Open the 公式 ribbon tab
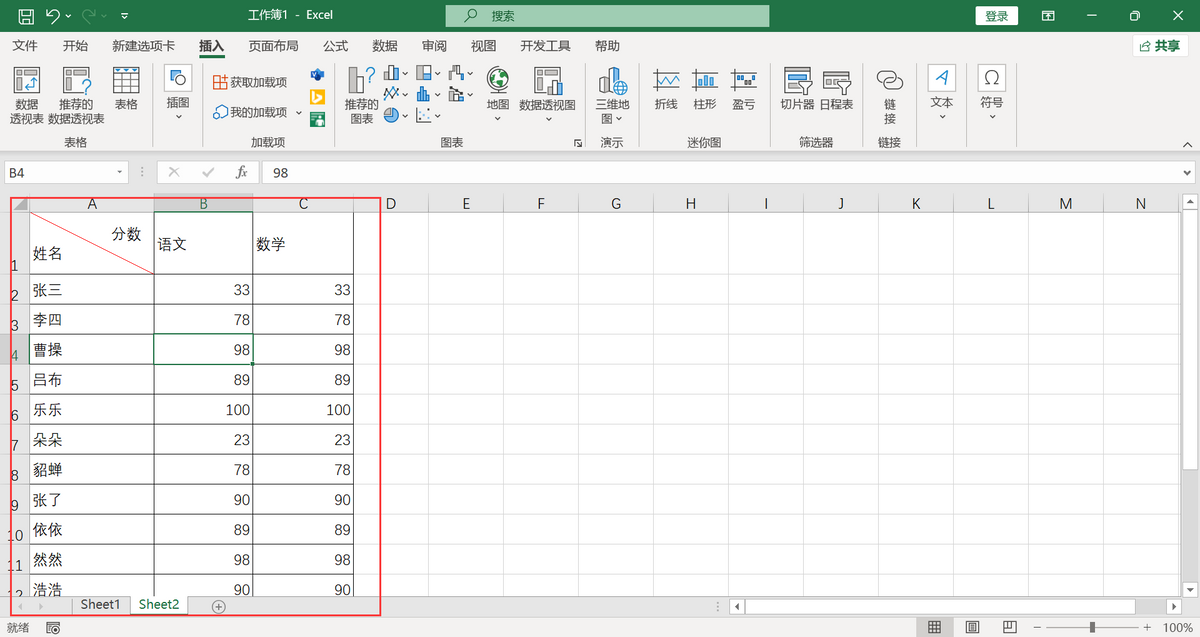1200x637 pixels. pos(335,46)
